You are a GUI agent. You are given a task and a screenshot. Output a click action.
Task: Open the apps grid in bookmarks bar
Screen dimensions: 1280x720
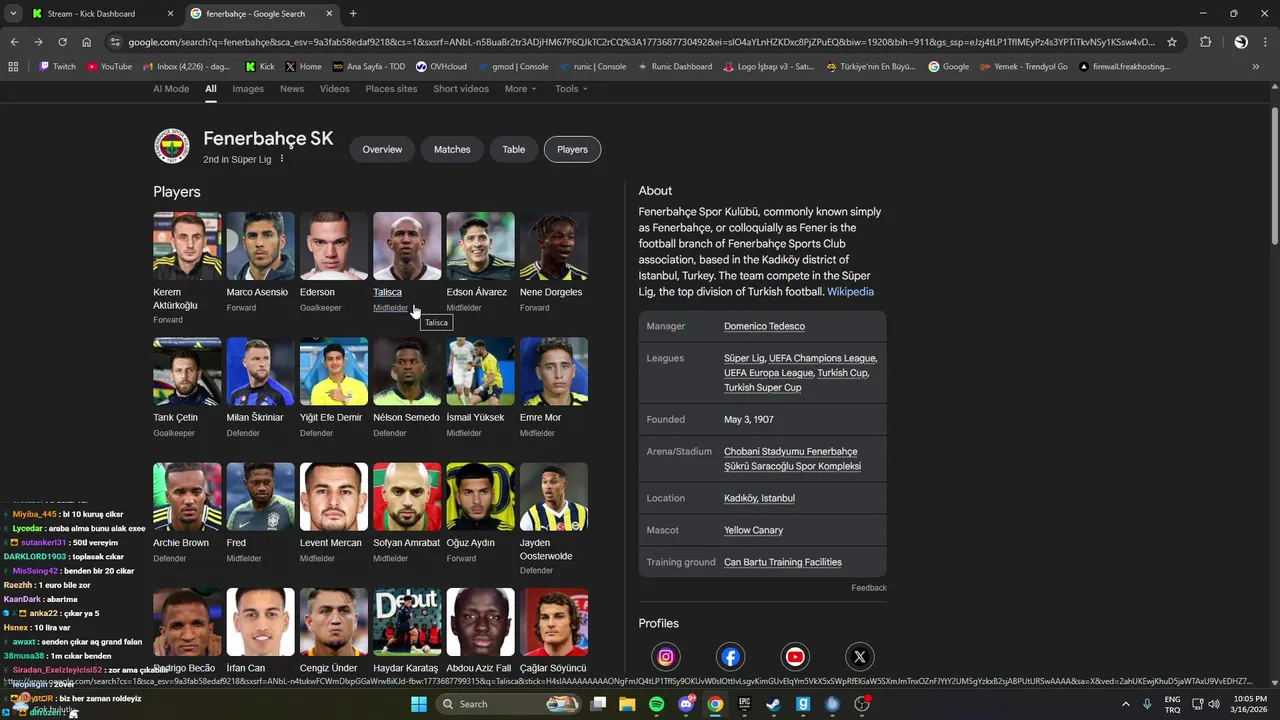click(13, 67)
